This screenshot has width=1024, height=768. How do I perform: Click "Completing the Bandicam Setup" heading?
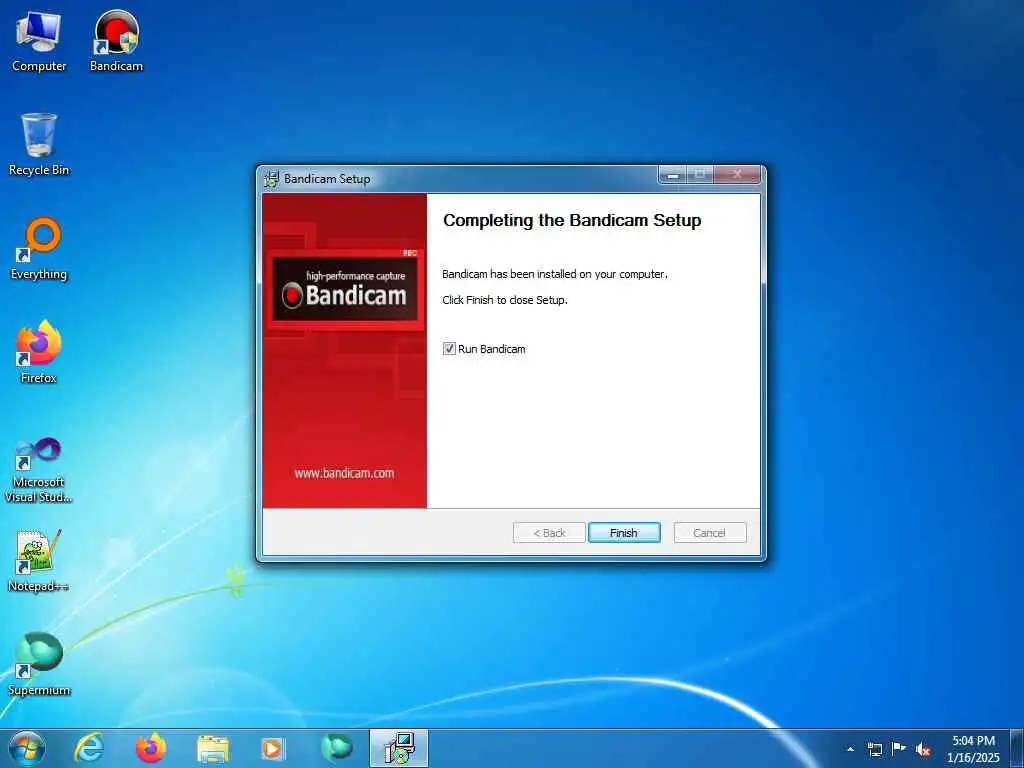(572, 221)
